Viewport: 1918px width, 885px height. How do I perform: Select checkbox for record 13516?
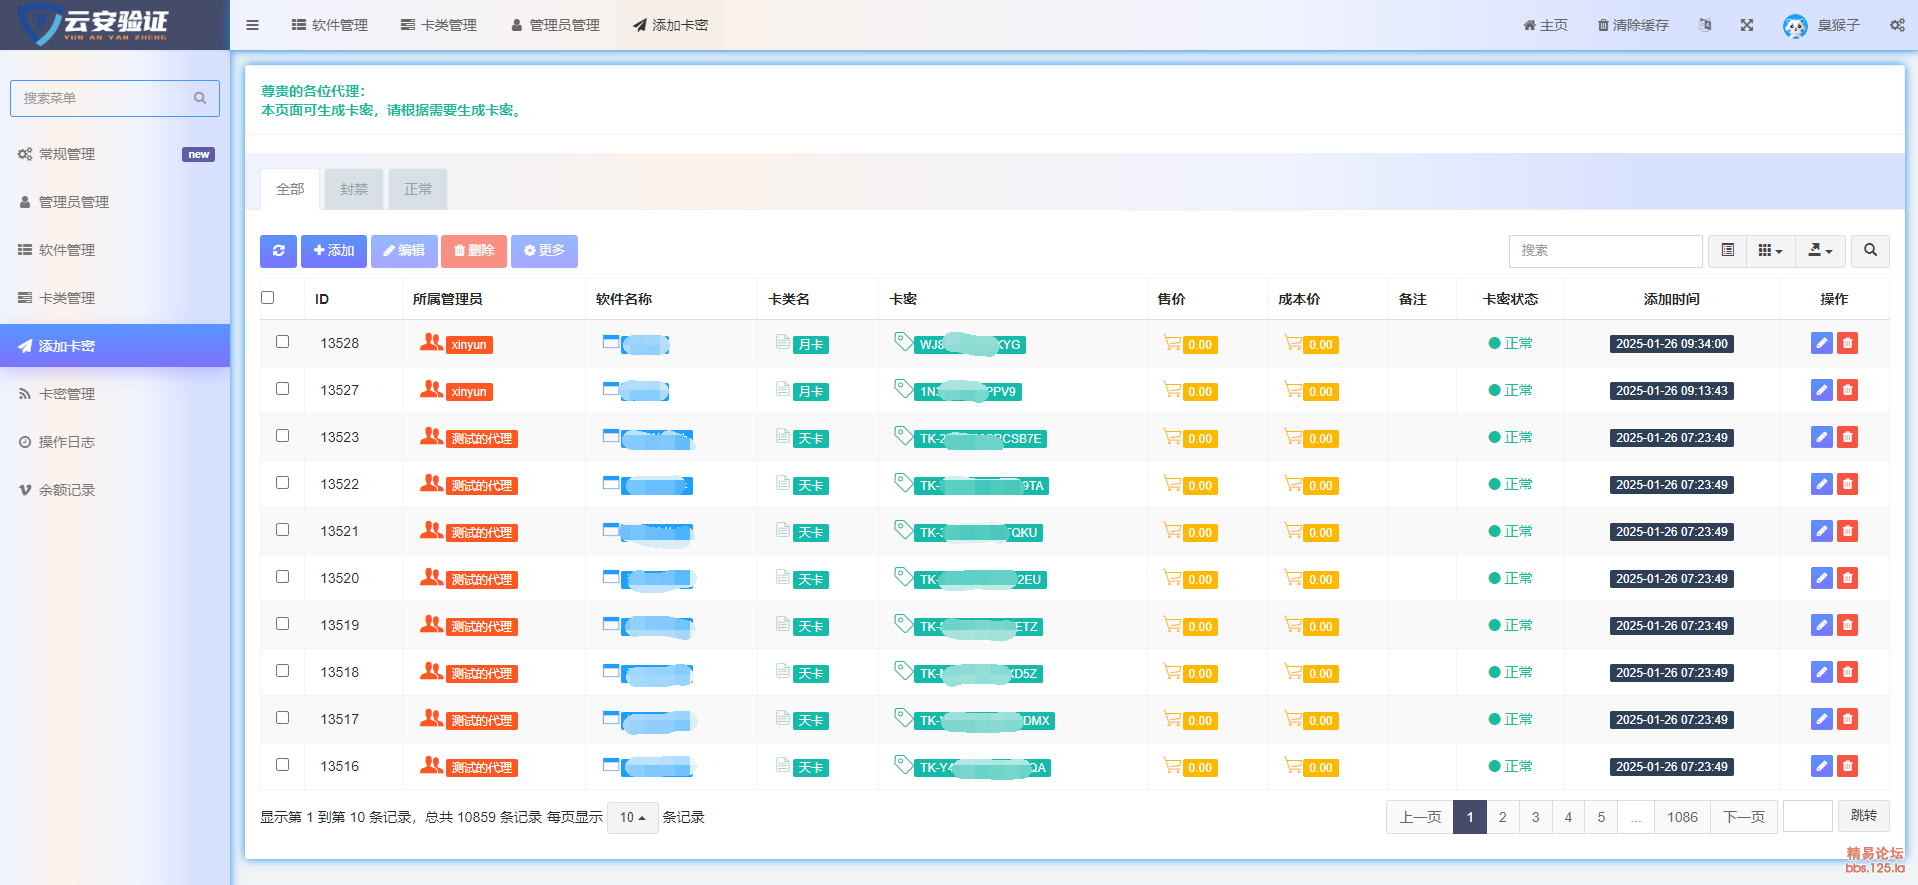282,765
